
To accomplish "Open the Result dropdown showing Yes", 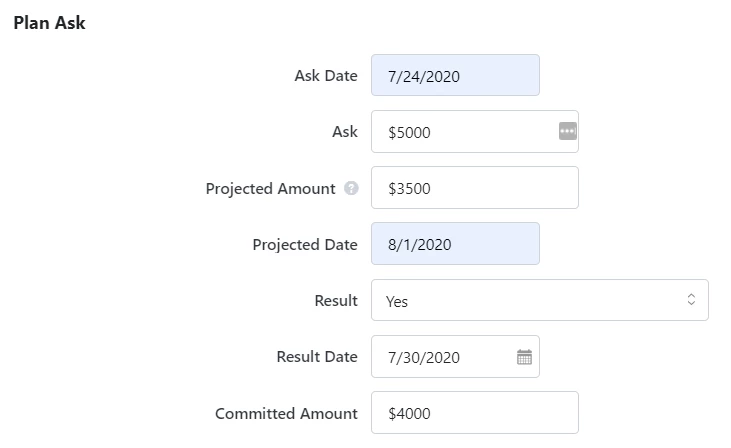I will pos(539,300).
